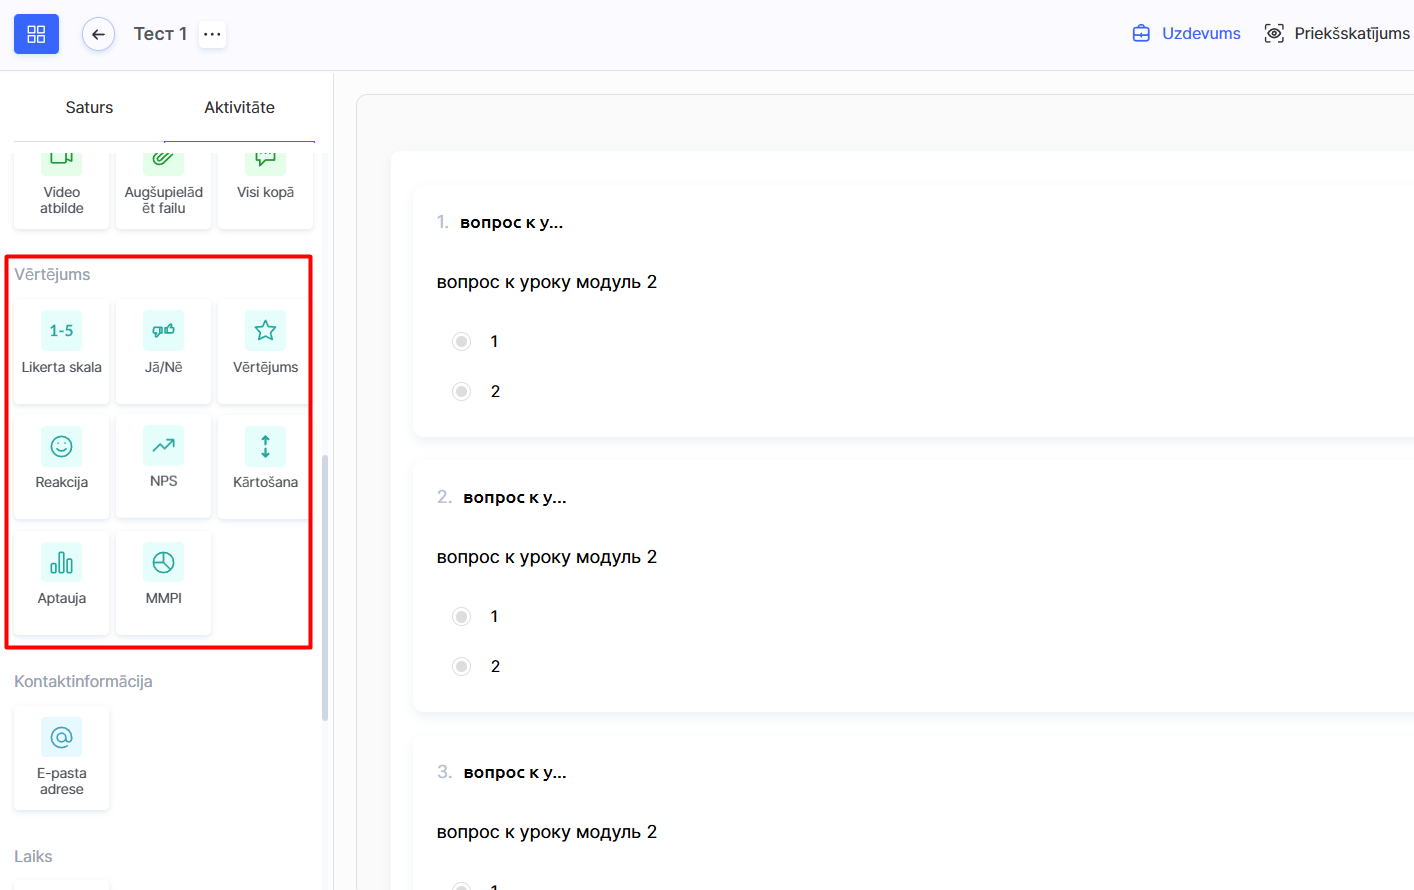Add a Likerta skala activity

point(62,345)
